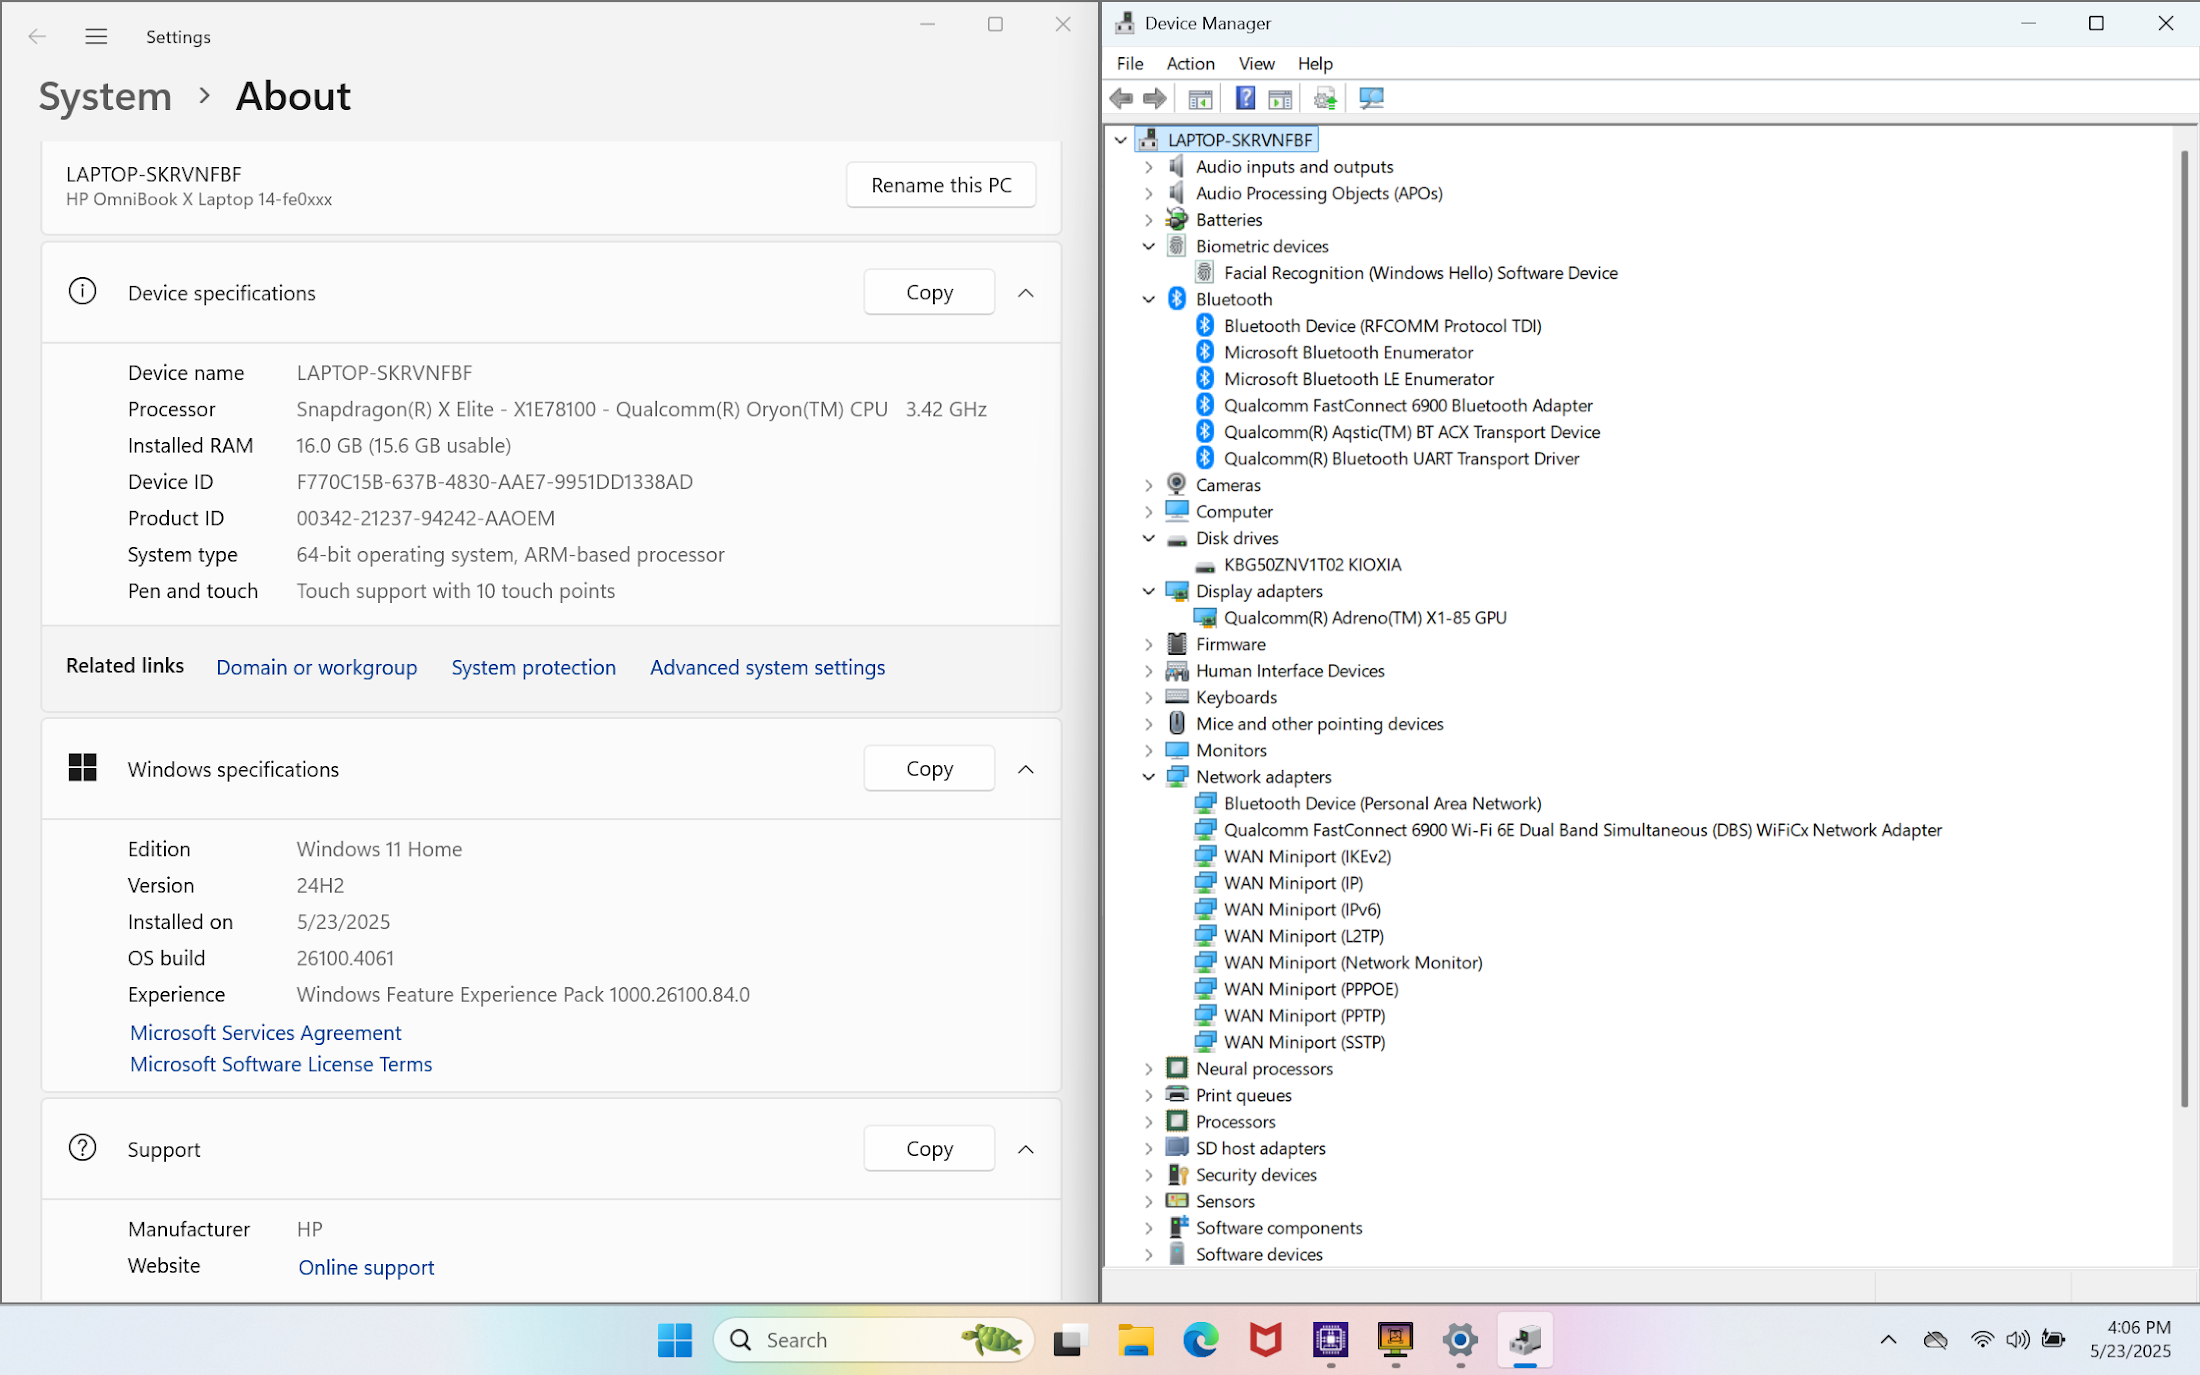Open Wi-Fi network tray icon
This screenshot has height=1375, width=2200.
point(1981,1340)
